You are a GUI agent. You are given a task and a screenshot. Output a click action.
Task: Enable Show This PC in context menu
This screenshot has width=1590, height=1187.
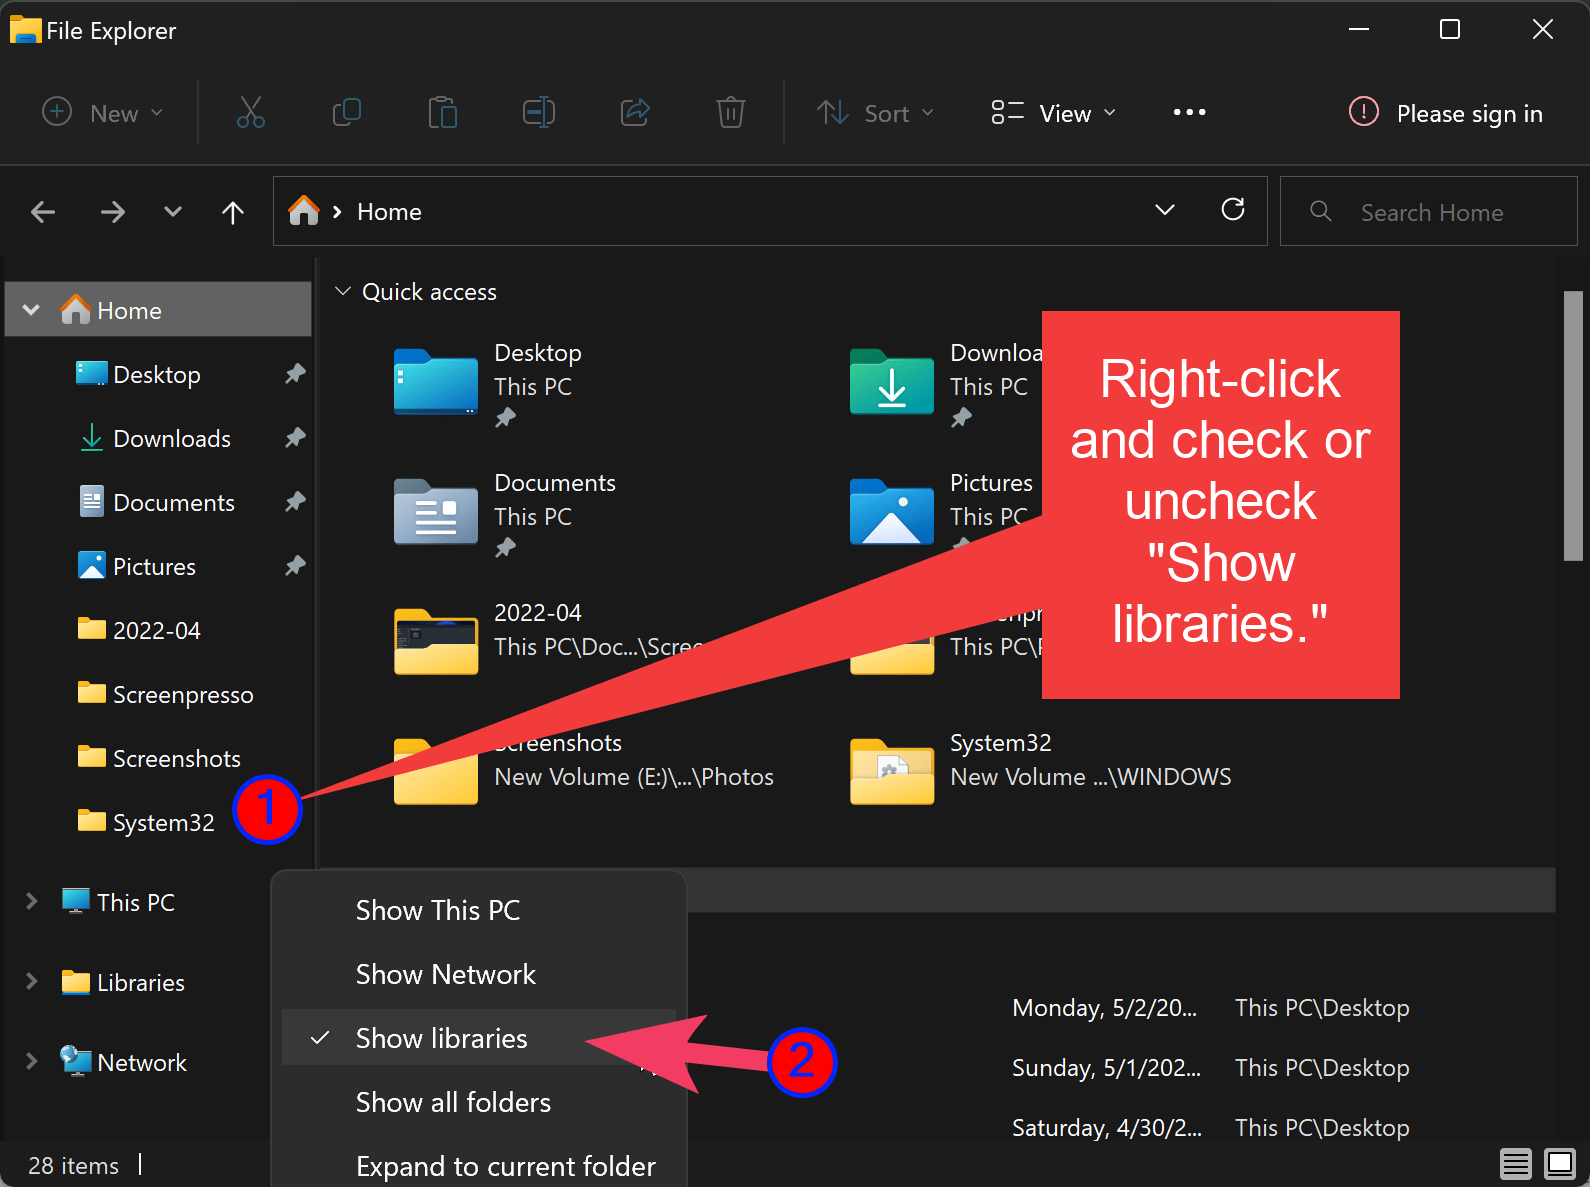click(x=479, y=910)
